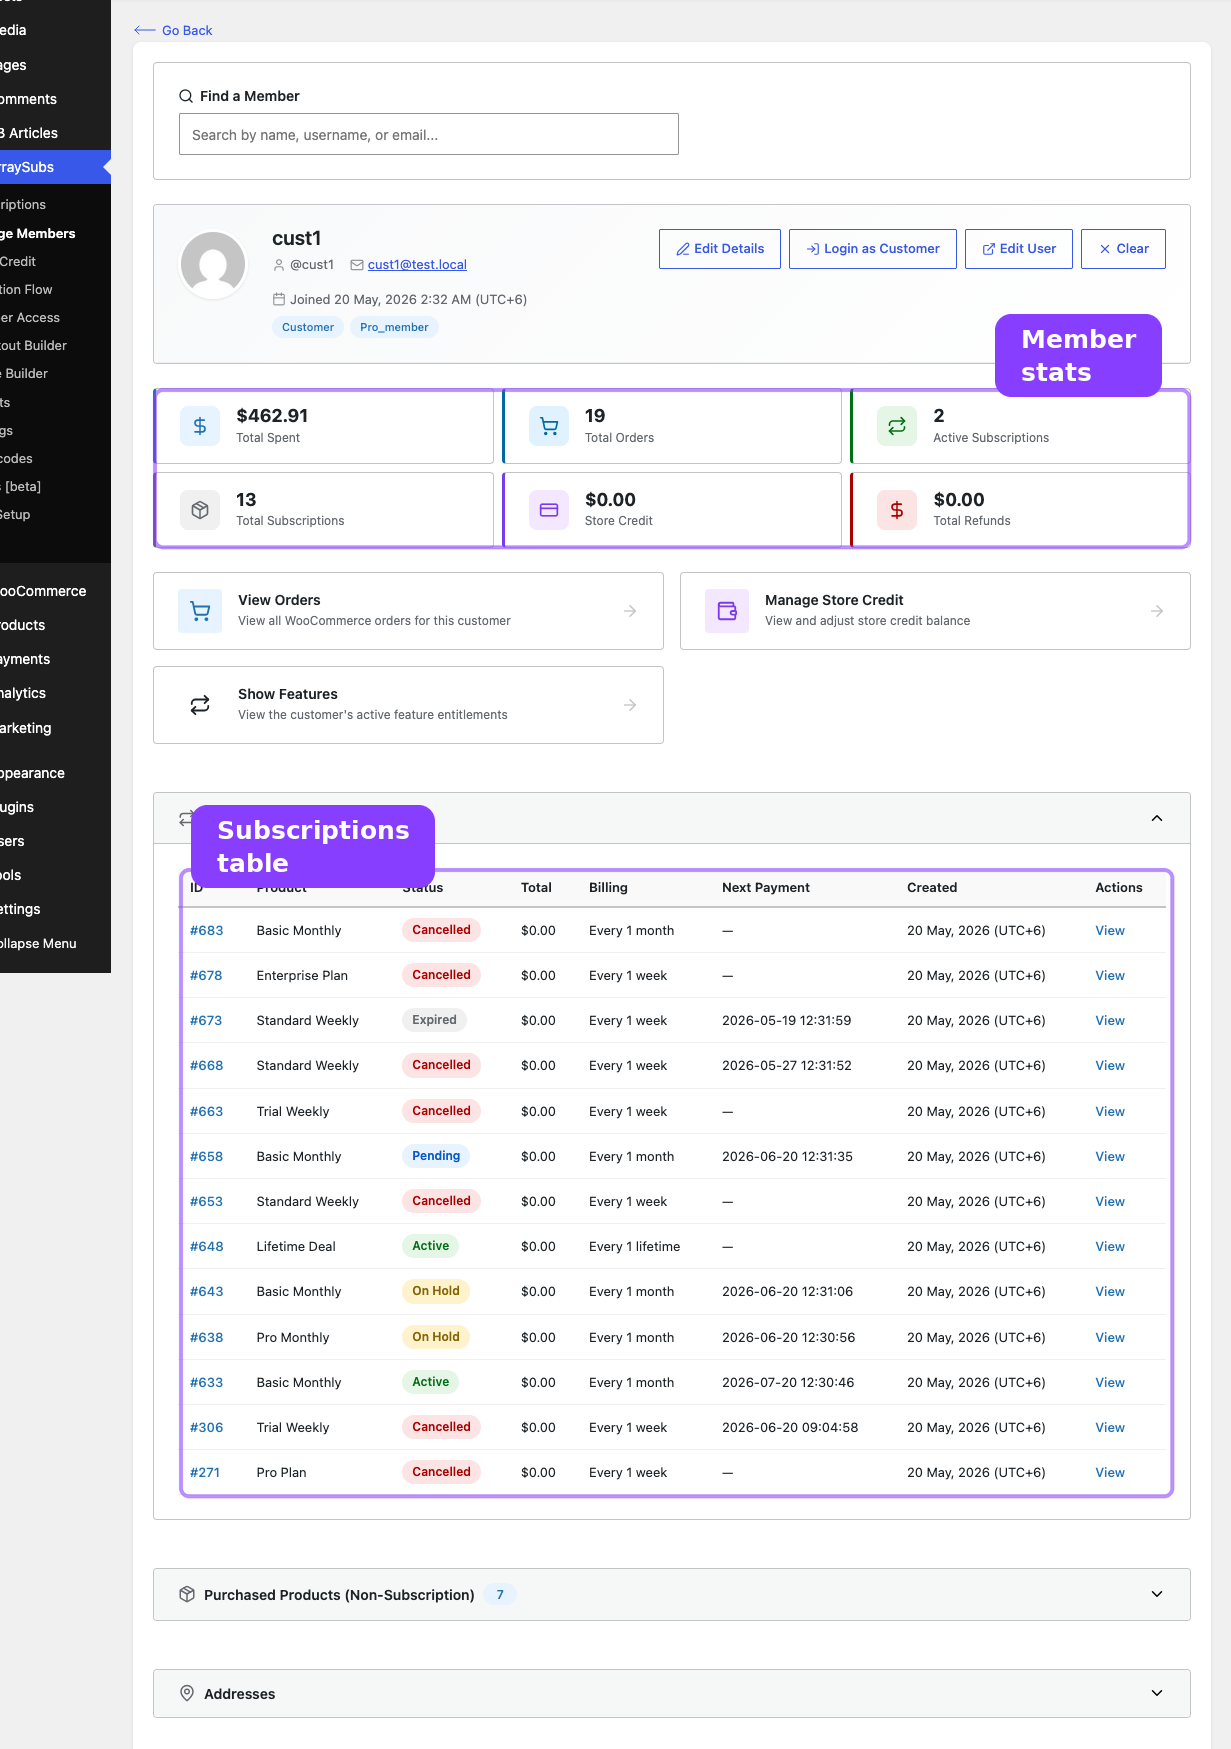1231x1749 pixels.
Task: Click the Enterprise Plan product name
Action: pyautogui.click(x=302, y=975)
